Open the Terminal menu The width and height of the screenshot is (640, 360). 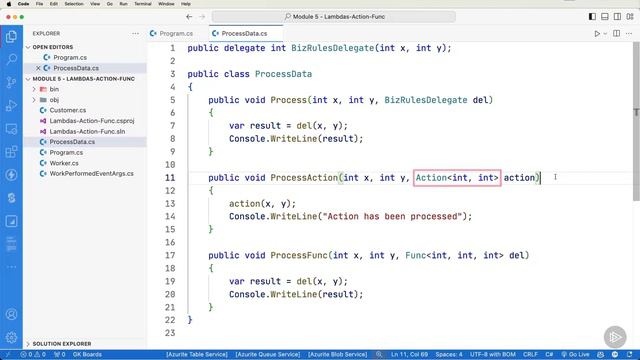tap(142, 4)
